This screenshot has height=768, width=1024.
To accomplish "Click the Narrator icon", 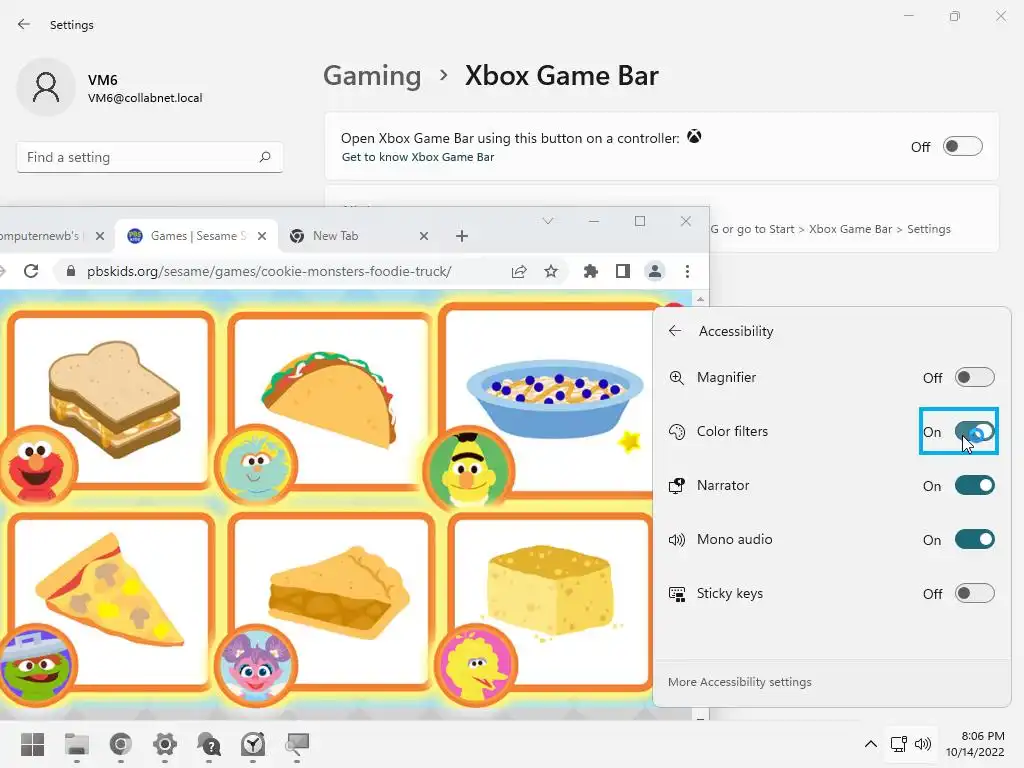I will pyautogui.click(x=677, y=485).
